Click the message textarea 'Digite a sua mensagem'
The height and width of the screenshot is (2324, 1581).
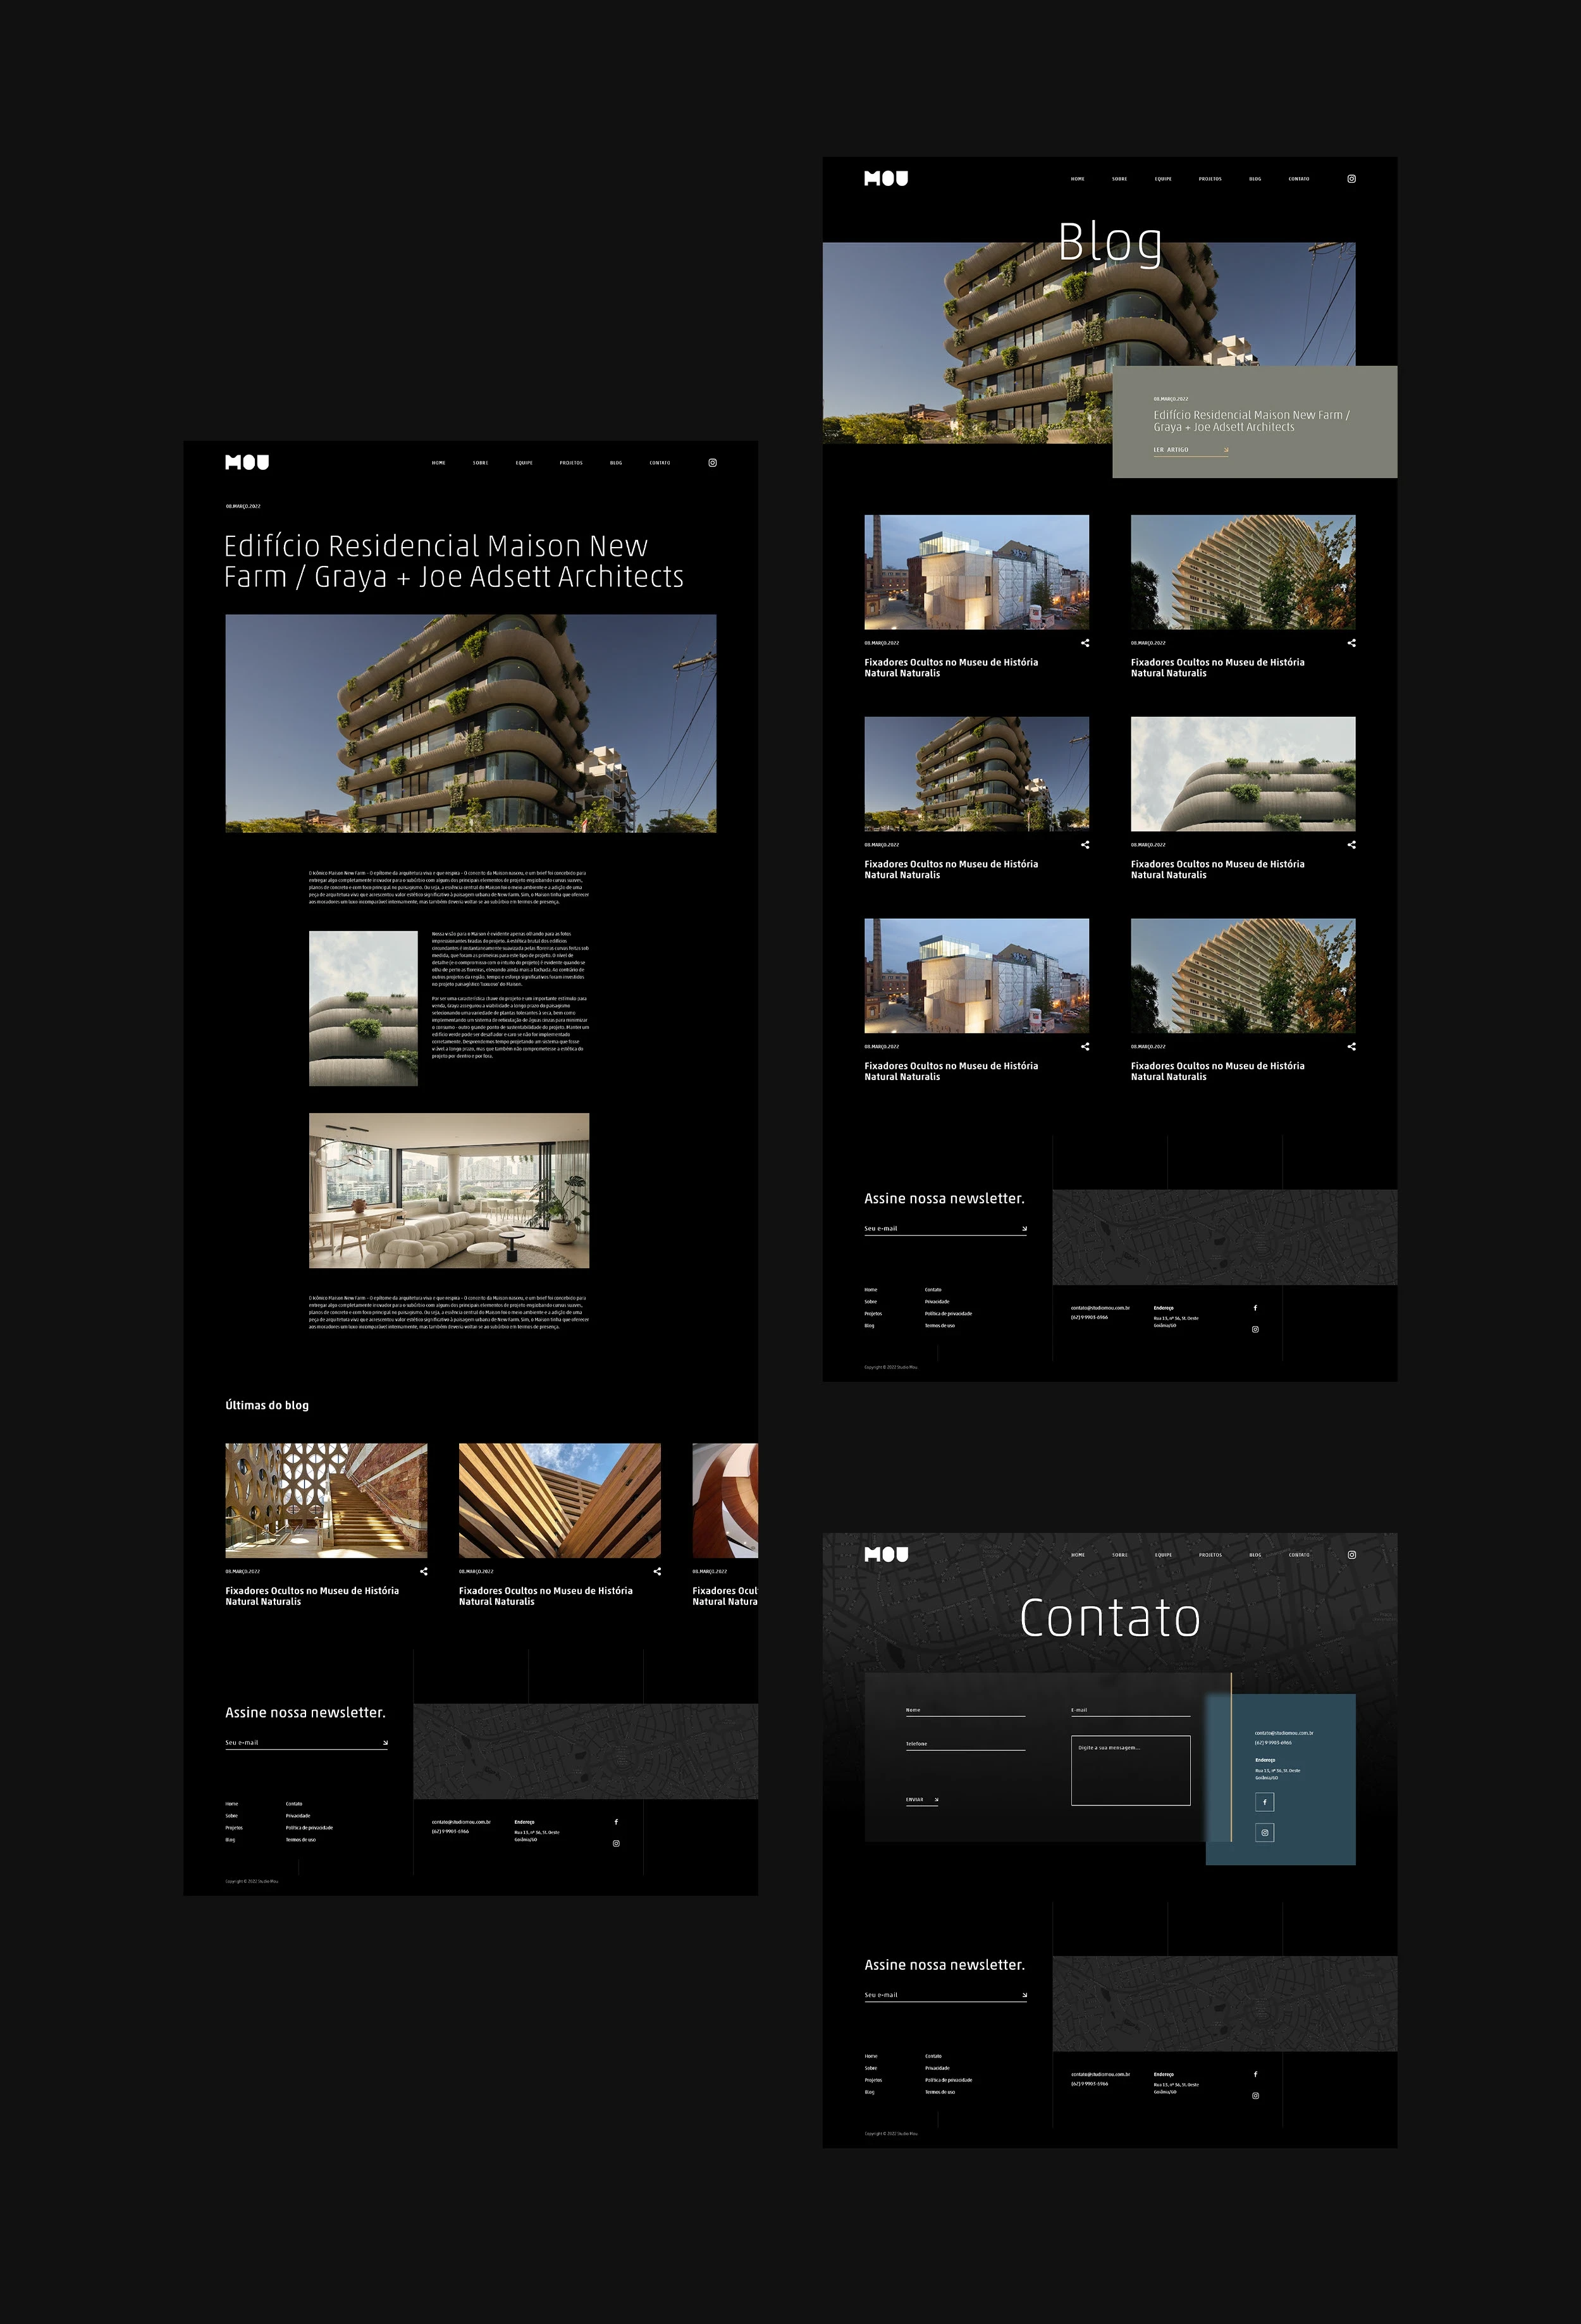1130,1771
